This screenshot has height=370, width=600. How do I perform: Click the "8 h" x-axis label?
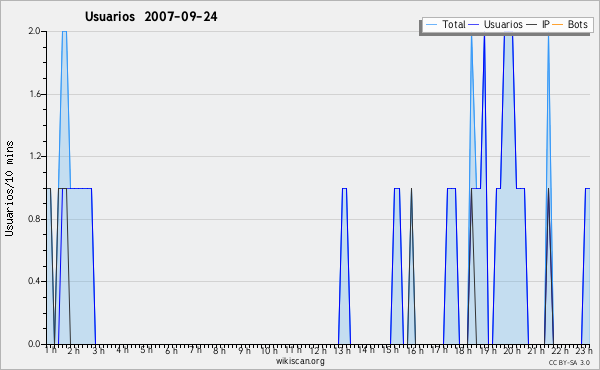click(x=220, y=350)
